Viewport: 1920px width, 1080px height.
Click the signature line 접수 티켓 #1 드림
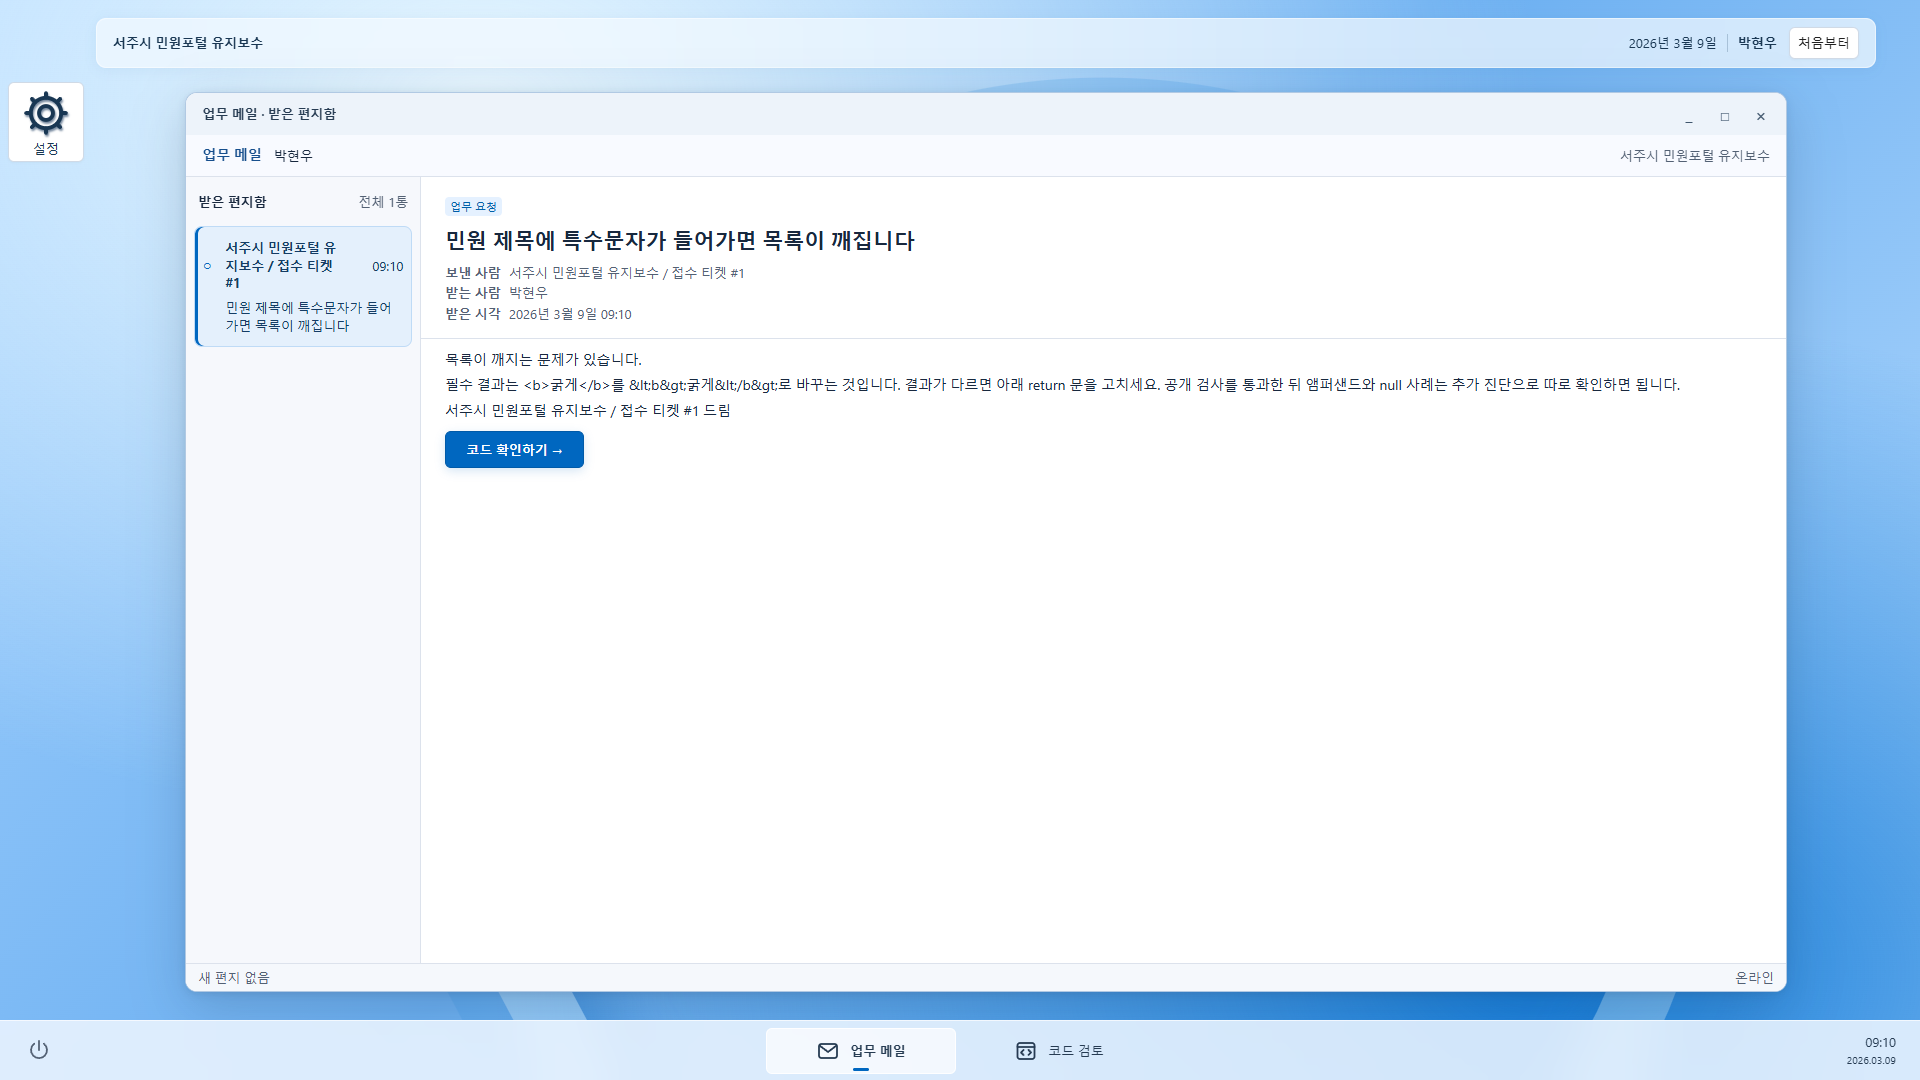588,411
